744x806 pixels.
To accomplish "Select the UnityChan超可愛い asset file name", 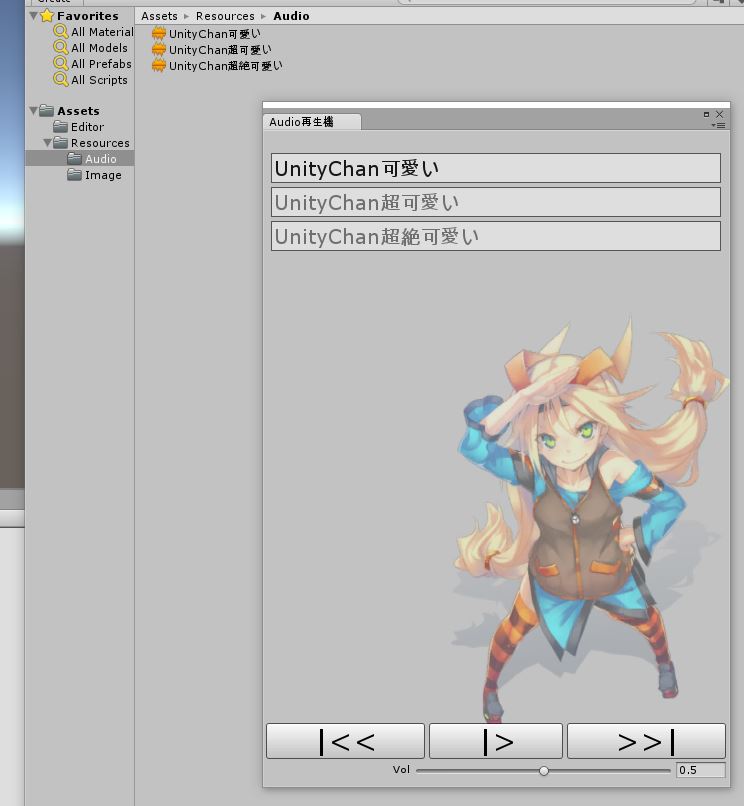I will pyautogui.click(x=220, y=50).
